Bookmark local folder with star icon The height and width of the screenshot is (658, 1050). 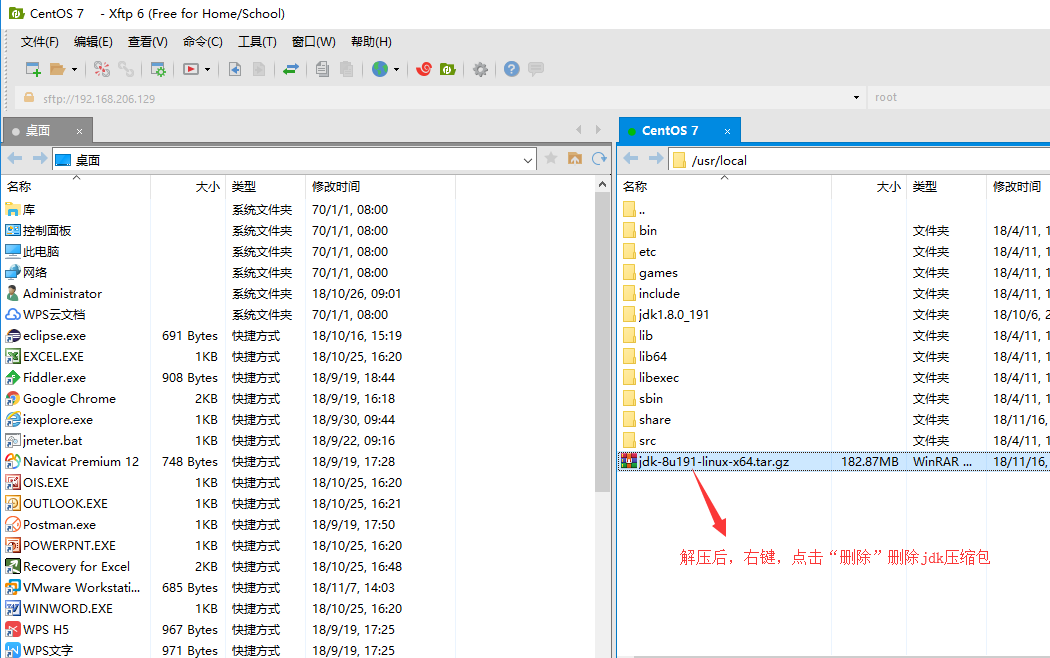coord(550,158)
